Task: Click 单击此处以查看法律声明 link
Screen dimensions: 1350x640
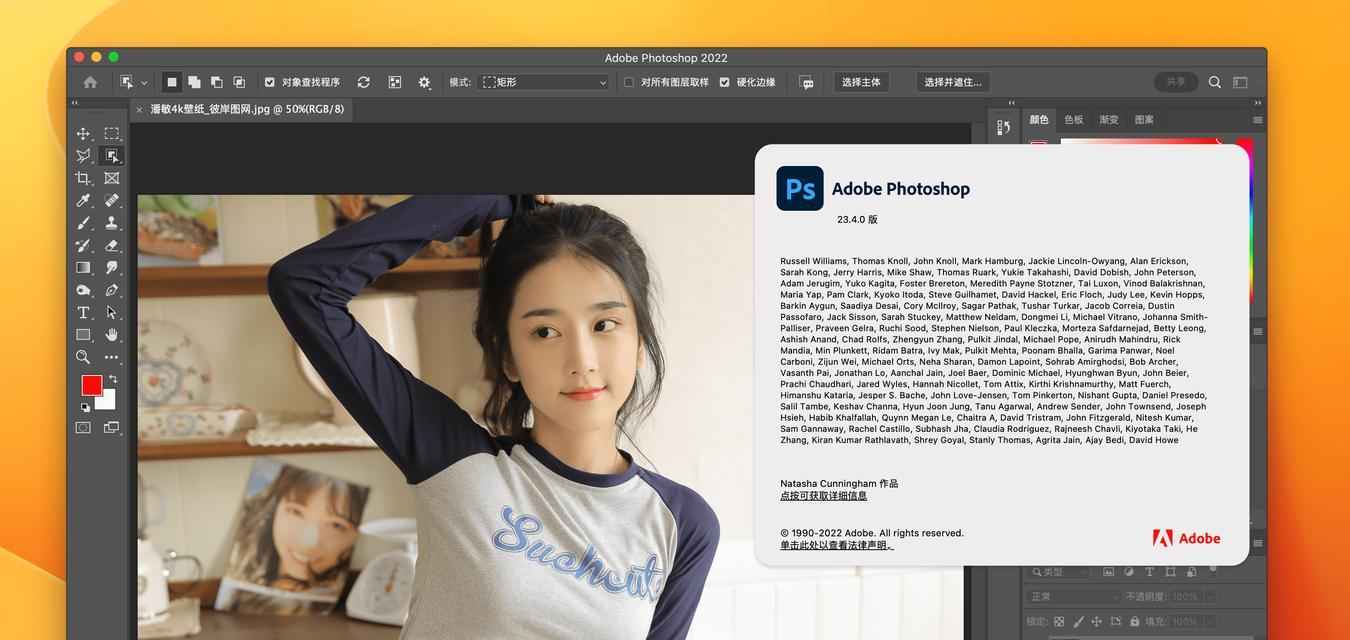Action: point(837,545)
